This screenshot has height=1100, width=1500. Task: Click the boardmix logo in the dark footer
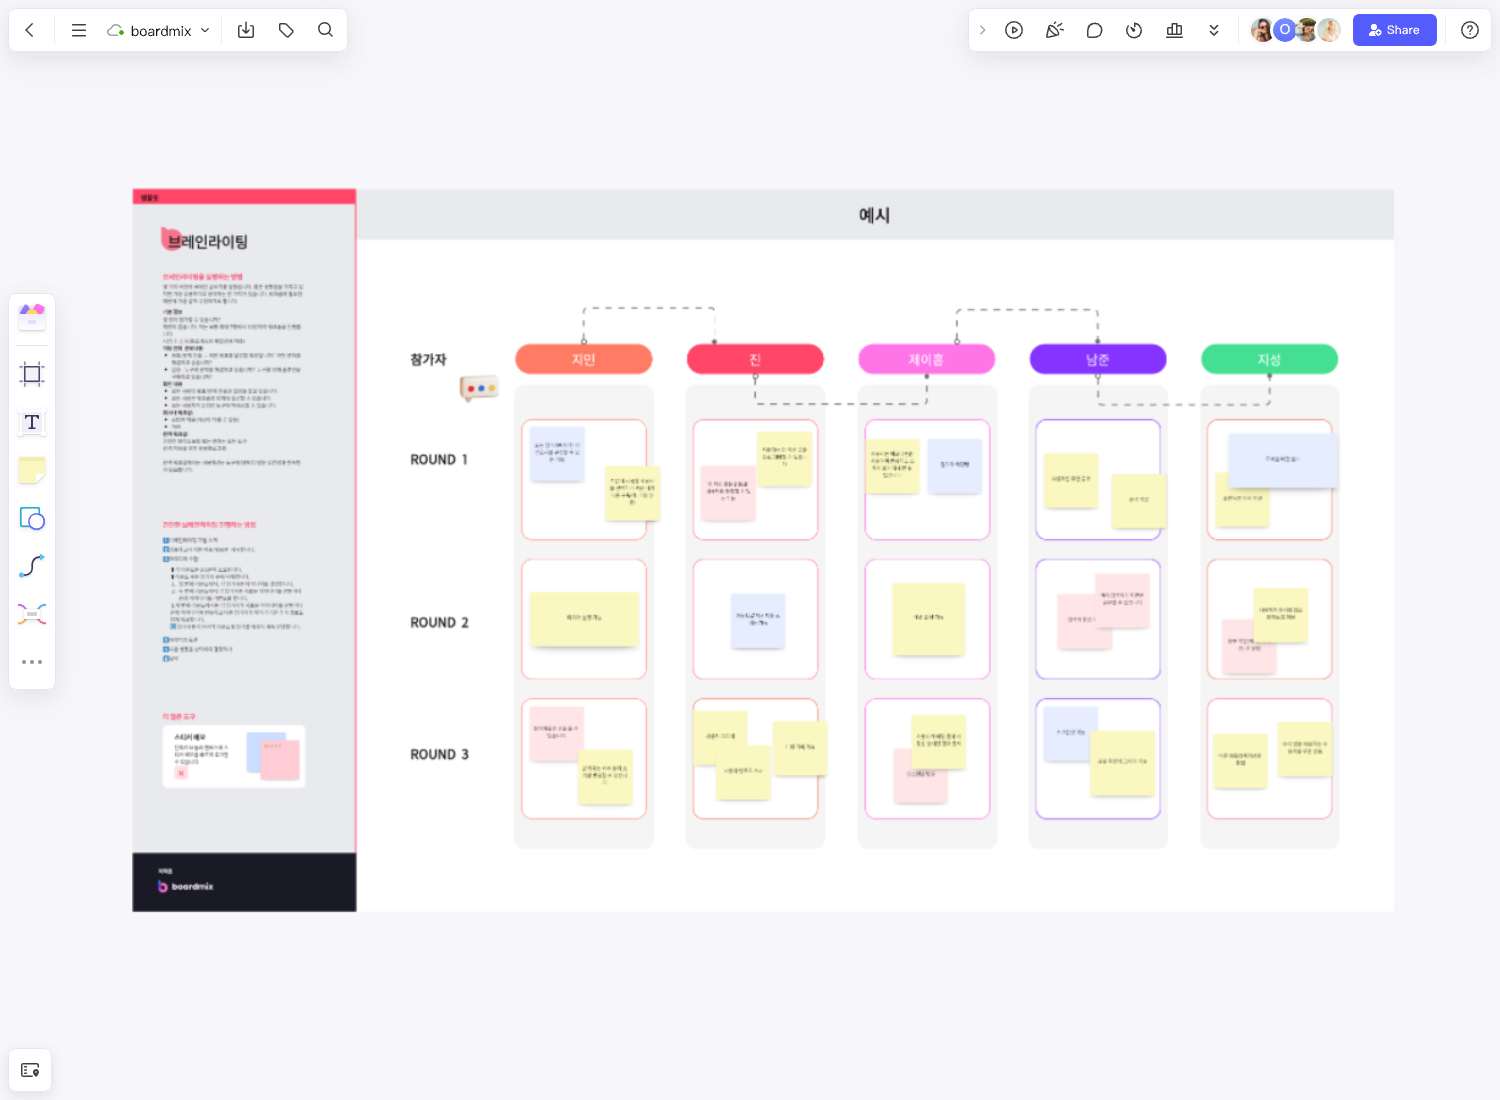pos(186,886)
